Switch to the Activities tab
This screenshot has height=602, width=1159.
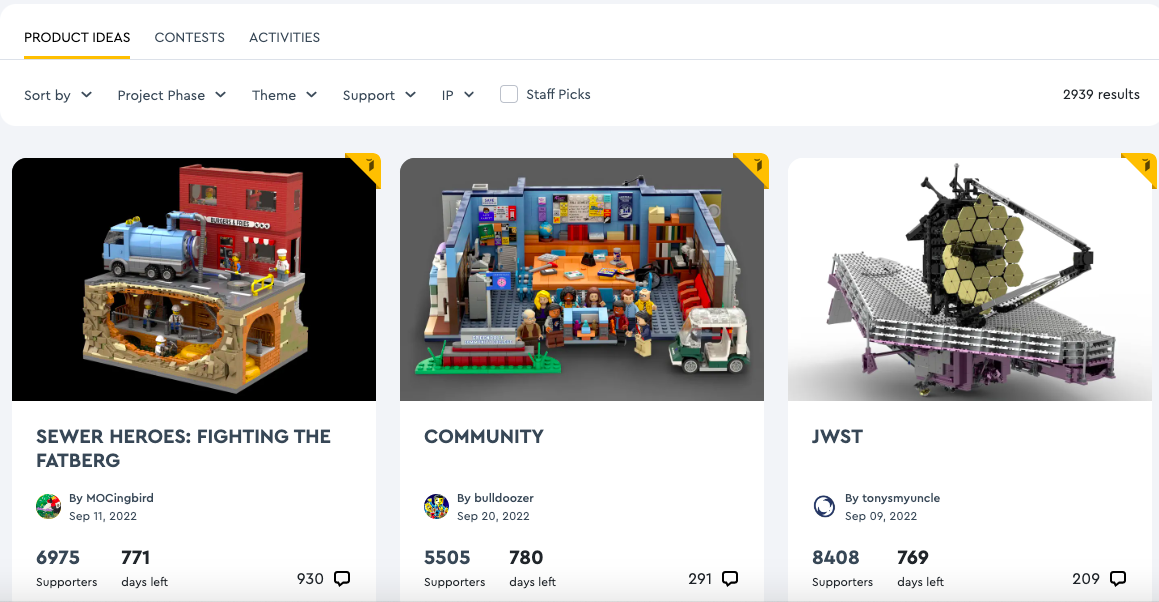pos(285,37)
